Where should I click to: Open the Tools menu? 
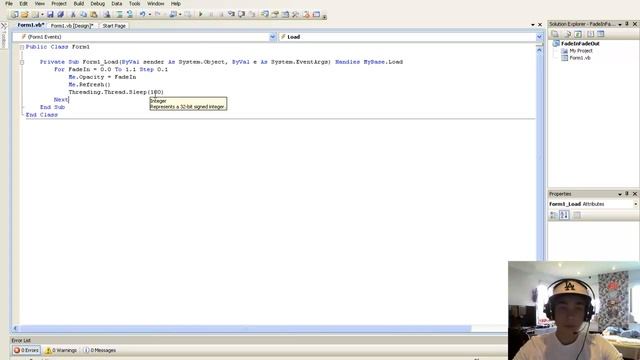point(134,4)
